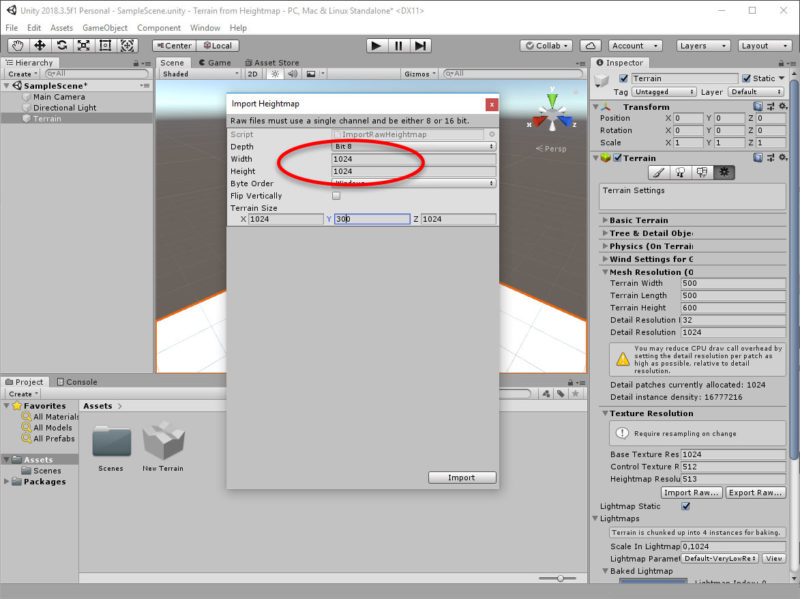Select the Rect Transform tool
This screenshot has height=599, width=800.
tap(105, 45)
